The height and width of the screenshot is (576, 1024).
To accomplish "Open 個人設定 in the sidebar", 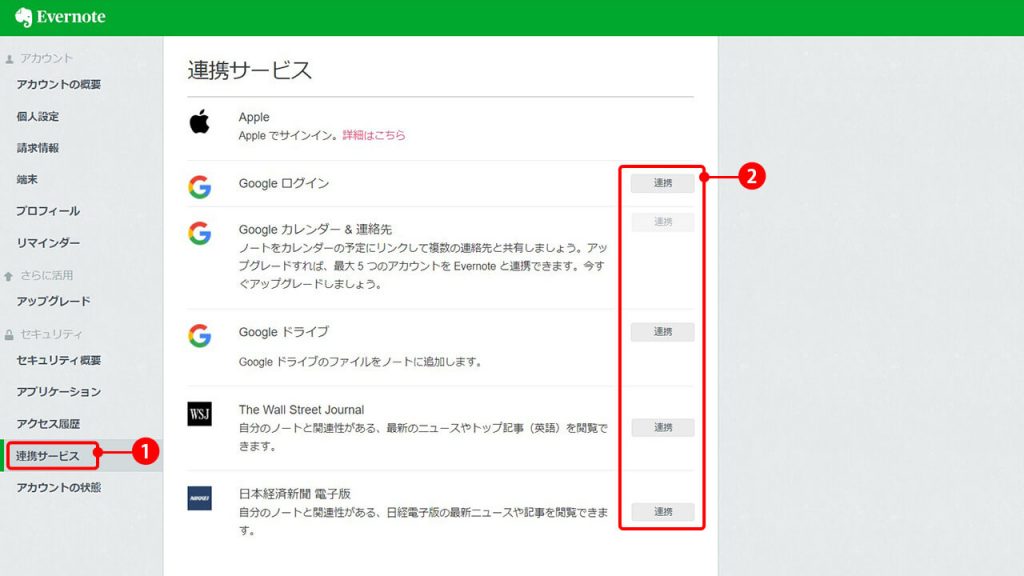I will point(38,116).
